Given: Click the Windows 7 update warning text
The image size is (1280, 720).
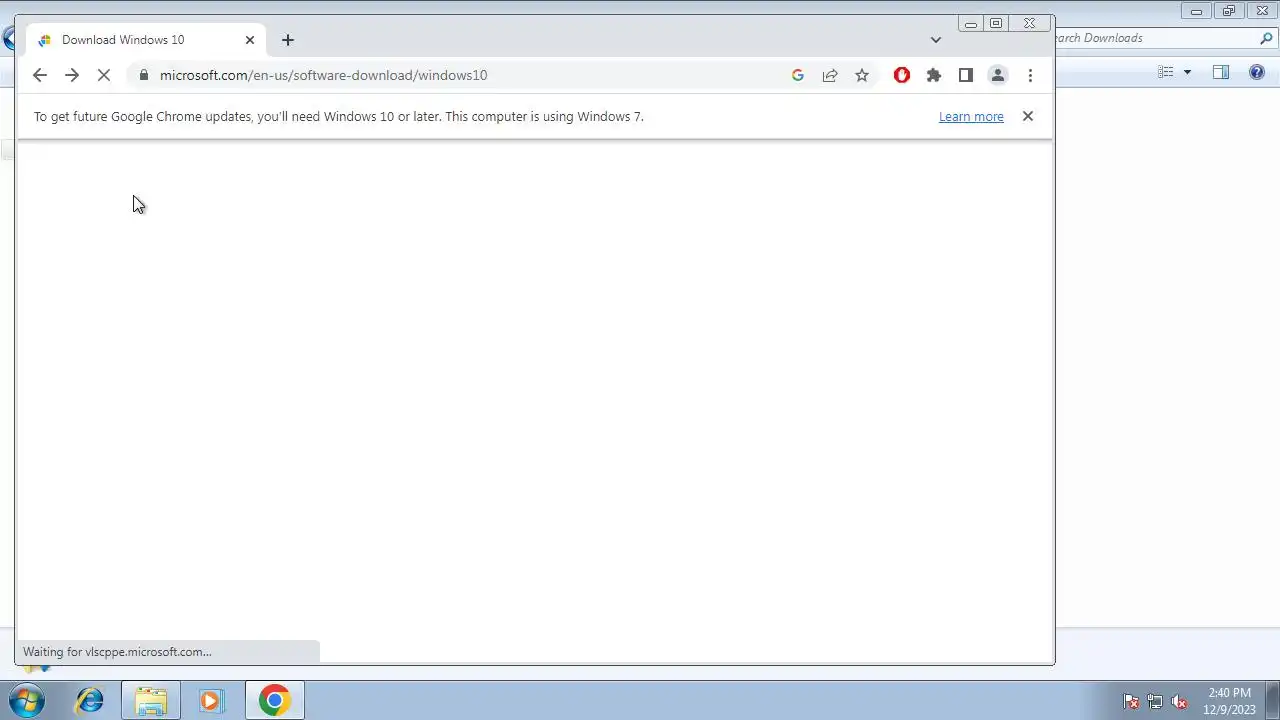Looking at the screenshot, I should tap(339, 117).
